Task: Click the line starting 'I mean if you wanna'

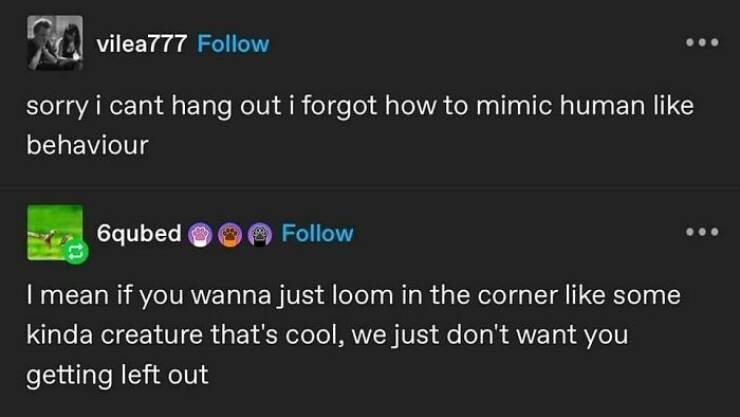Action: tap(354, 296)
